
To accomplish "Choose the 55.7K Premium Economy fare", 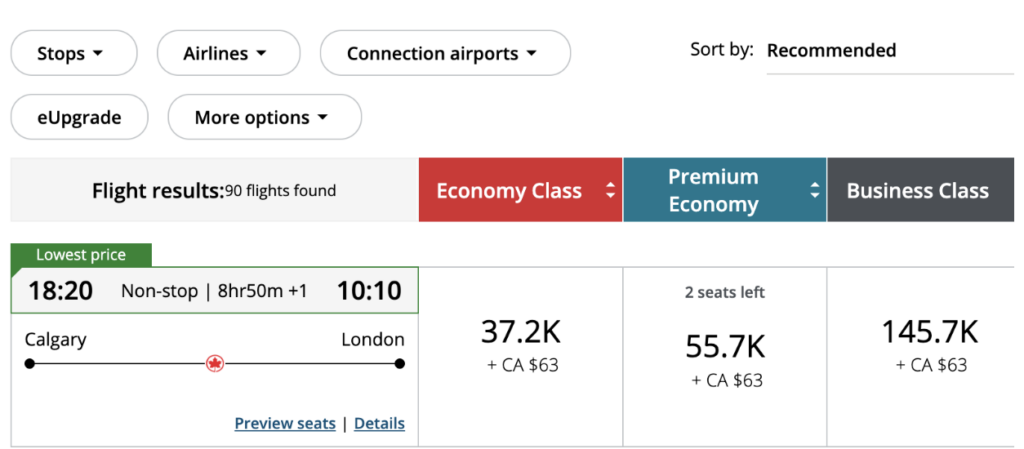I will (724, 358).
